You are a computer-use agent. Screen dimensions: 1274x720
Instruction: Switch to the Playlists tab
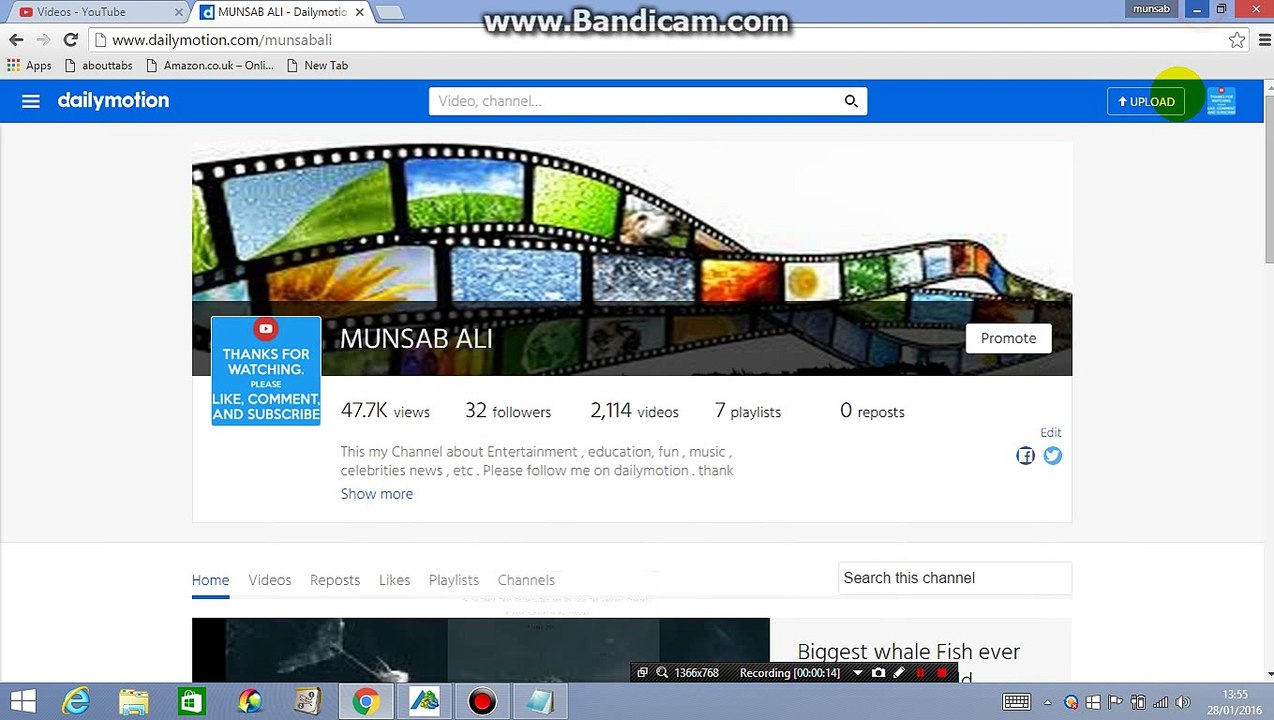pos(454,580)
